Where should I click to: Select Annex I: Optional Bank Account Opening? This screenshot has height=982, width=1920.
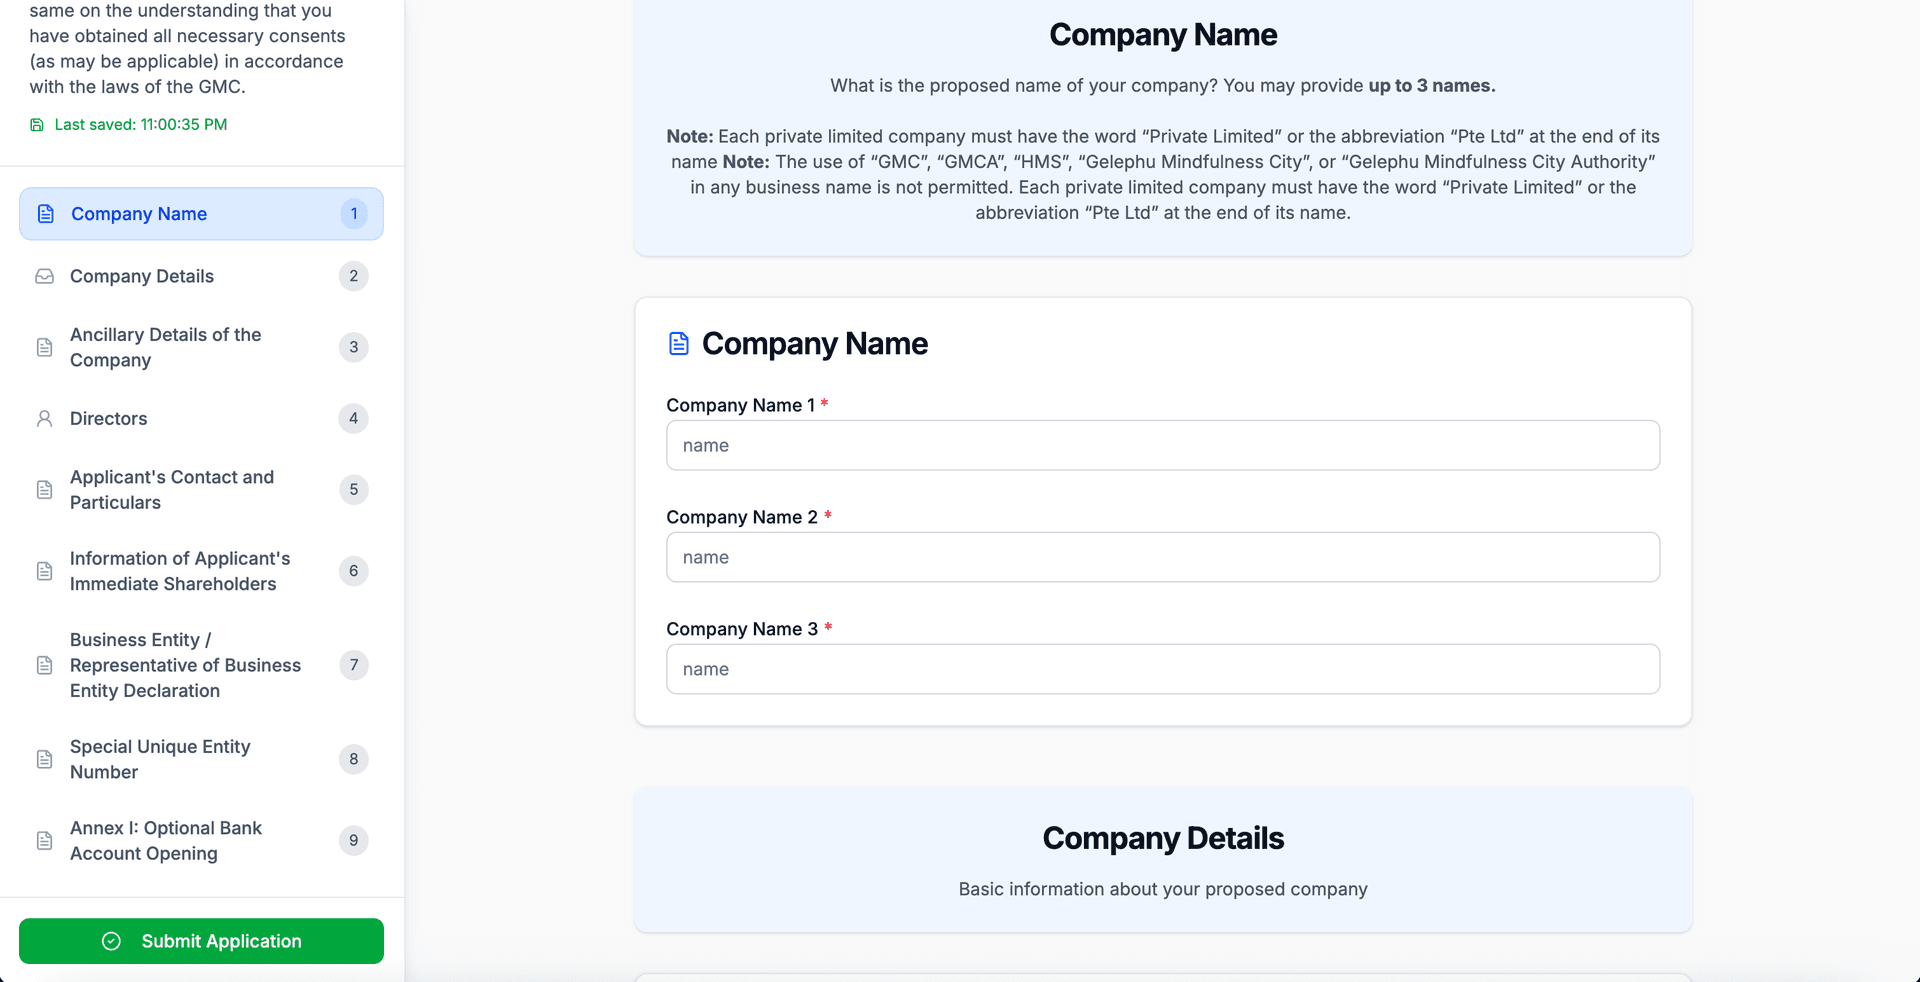[165, 841]
